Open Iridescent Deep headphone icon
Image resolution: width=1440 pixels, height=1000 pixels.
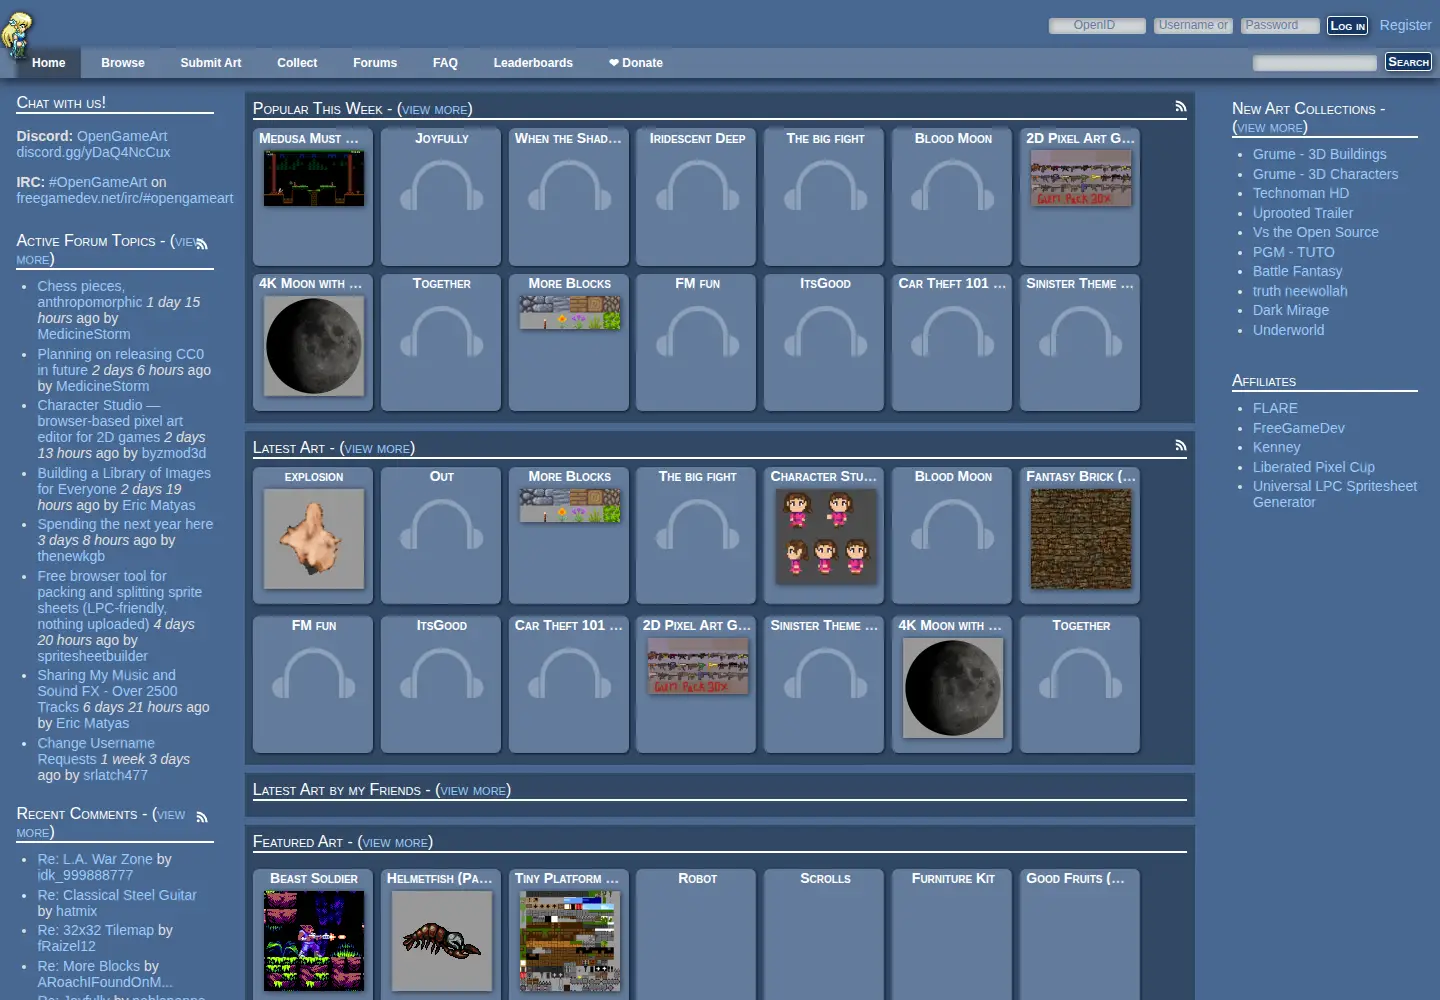click(697, 186)
